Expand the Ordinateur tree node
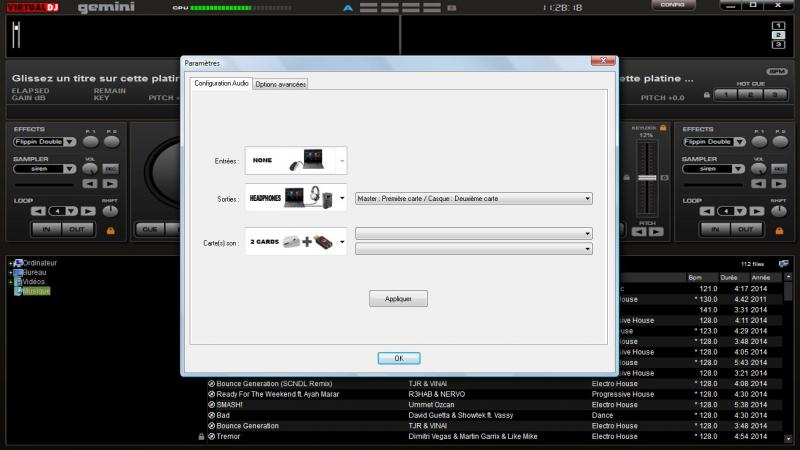The height and width of the screenshot is (450, 800). tap(10, 263)
